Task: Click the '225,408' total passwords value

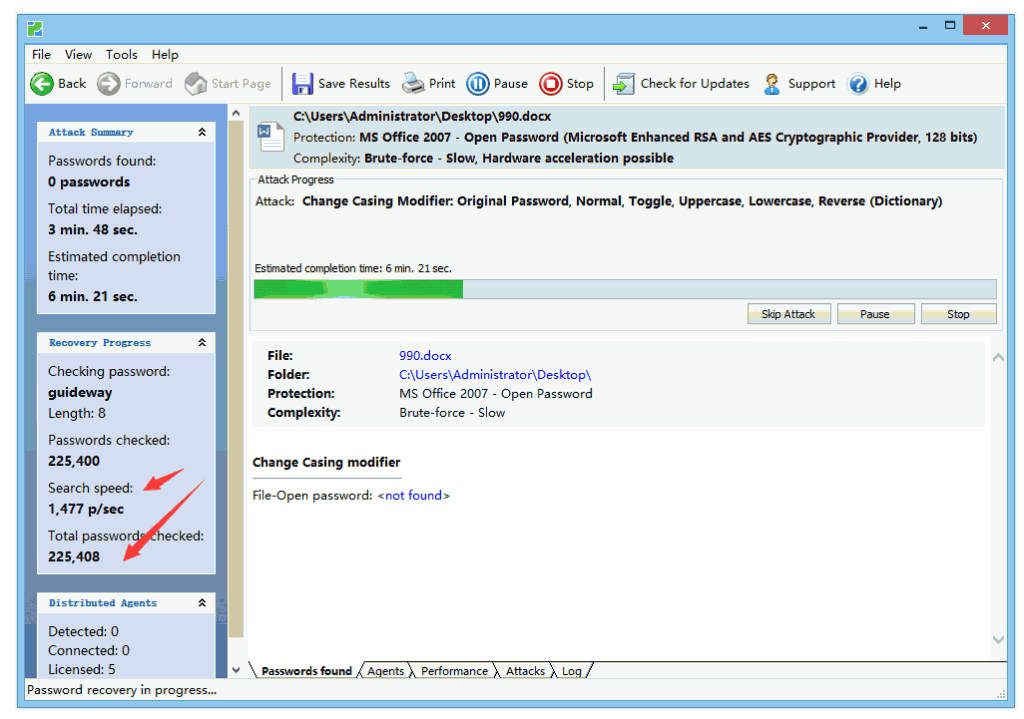Action: (74, 556)
